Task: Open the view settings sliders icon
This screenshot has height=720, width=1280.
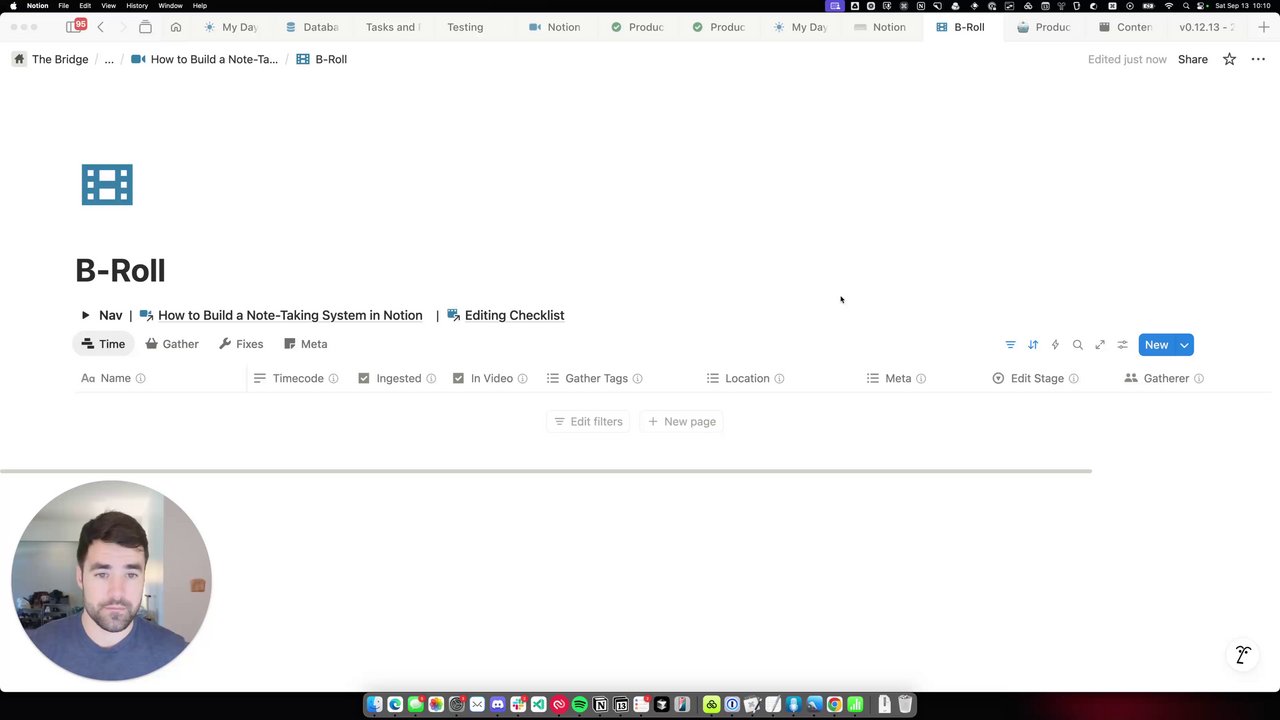Action: click(x=1122, y=345)
